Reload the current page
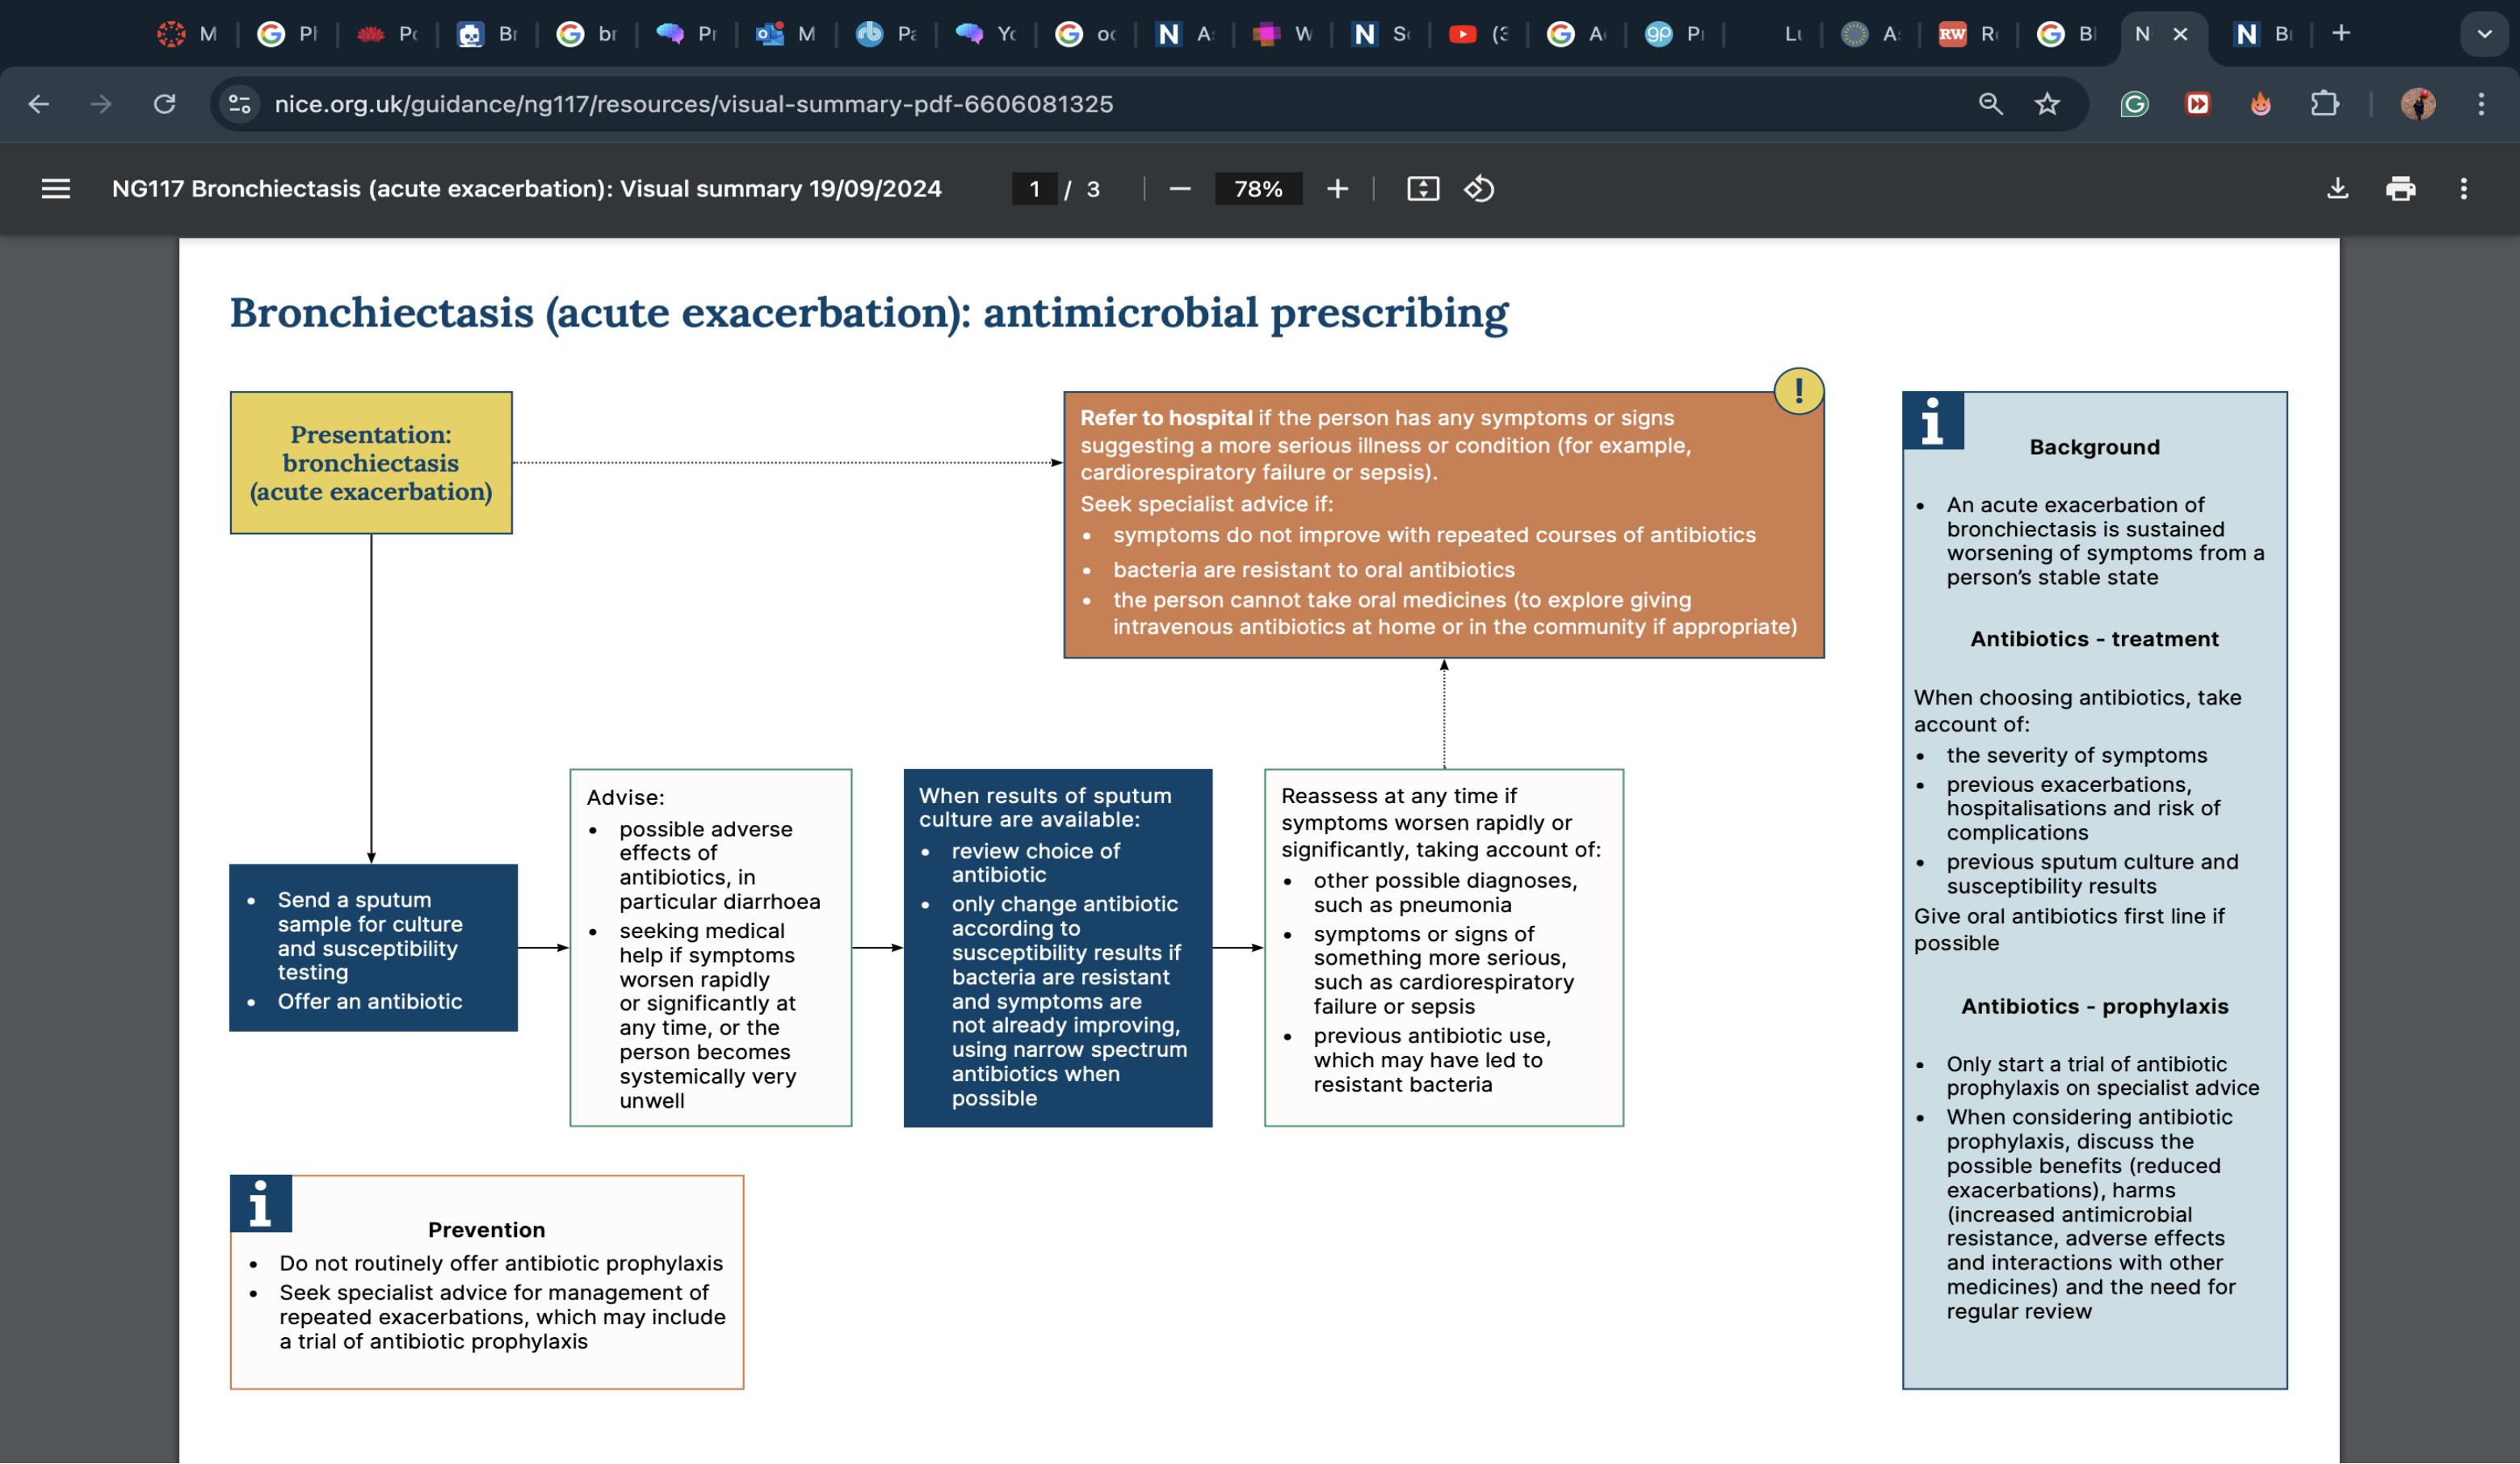2520x1464 pixels. point(165,104)
